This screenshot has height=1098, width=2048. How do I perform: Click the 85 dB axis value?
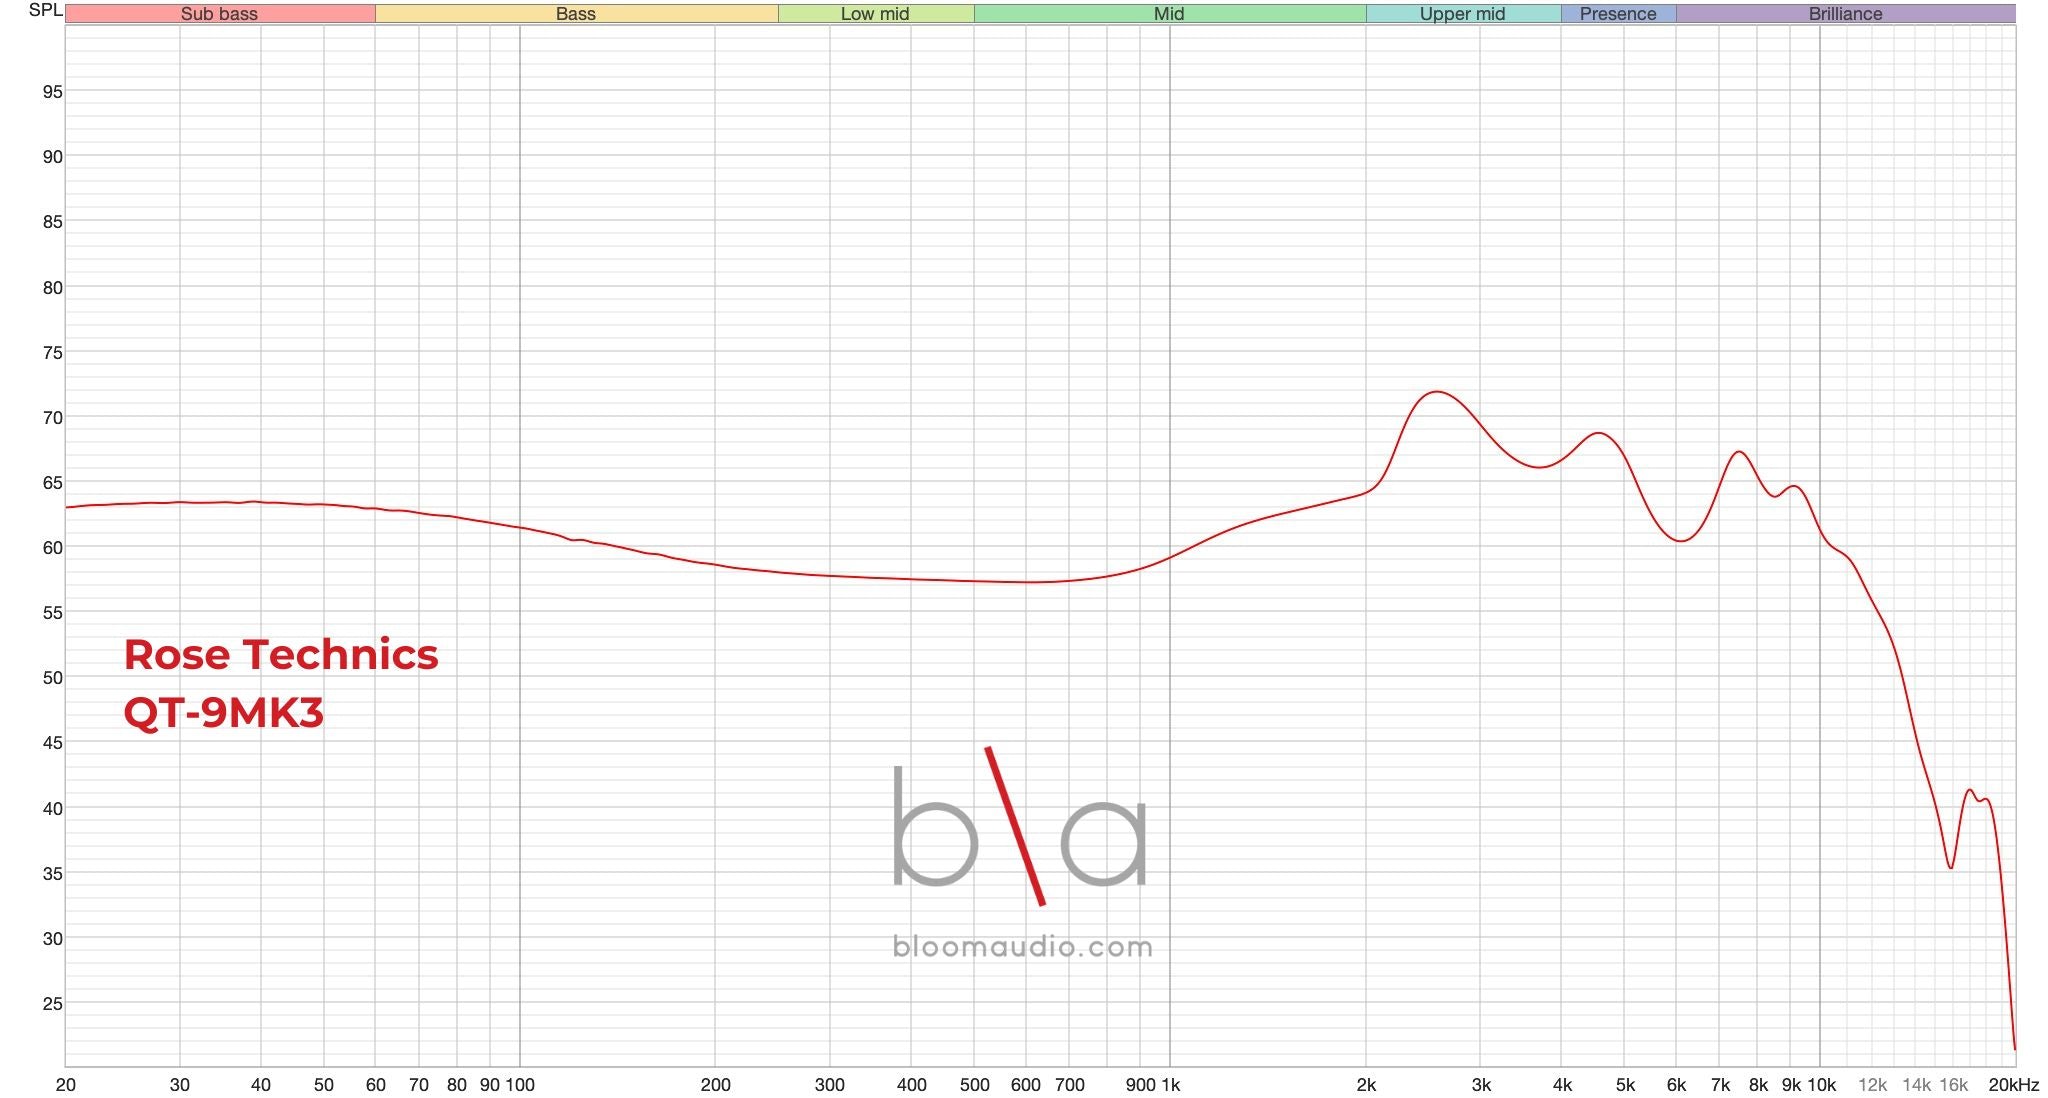click(x=52, y=222)
